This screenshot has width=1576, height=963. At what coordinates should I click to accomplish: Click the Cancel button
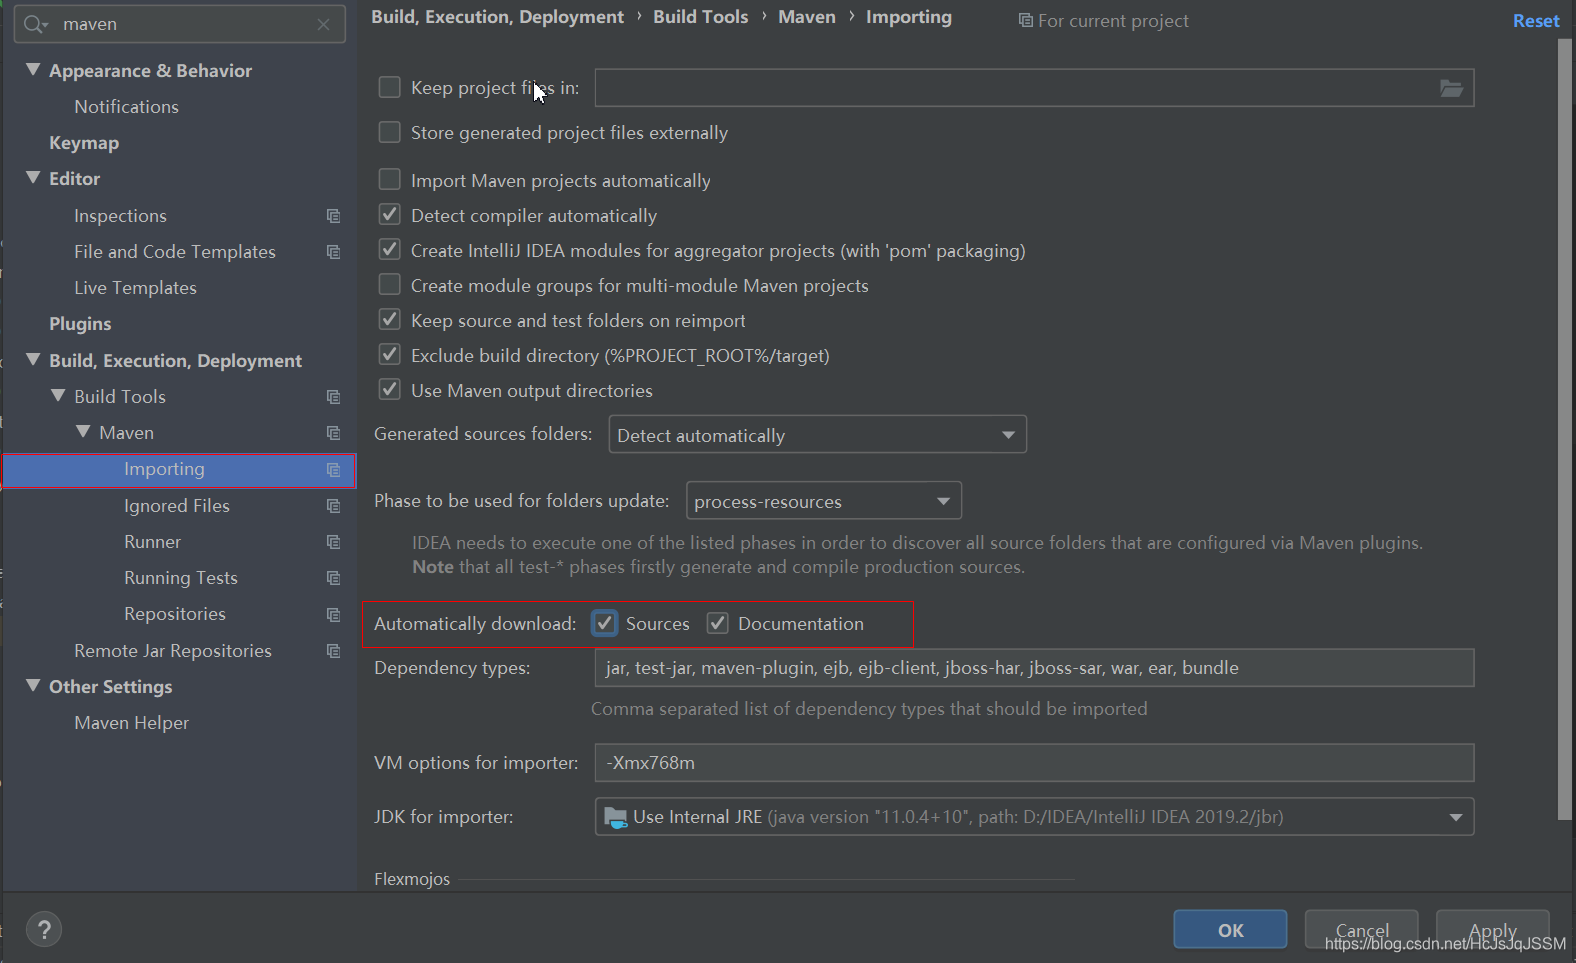pos(1361,930)
